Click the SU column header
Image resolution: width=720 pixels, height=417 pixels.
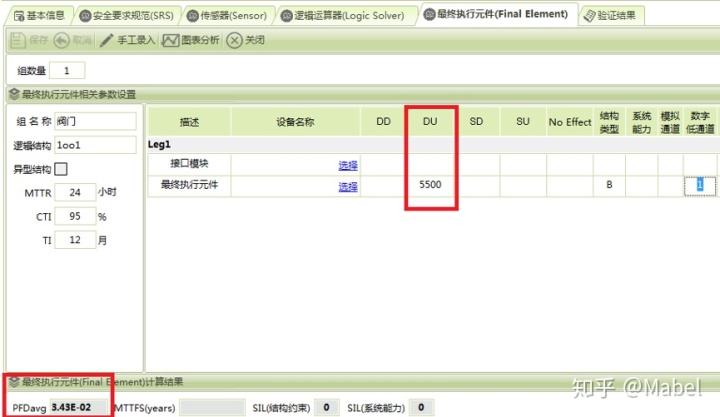tap(523, 122)
